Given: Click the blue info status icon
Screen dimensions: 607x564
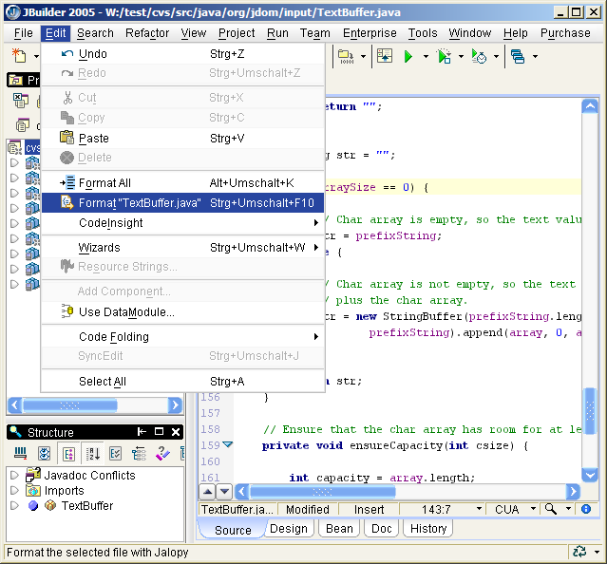Looking at the screenshot, I should click(586, 509).
